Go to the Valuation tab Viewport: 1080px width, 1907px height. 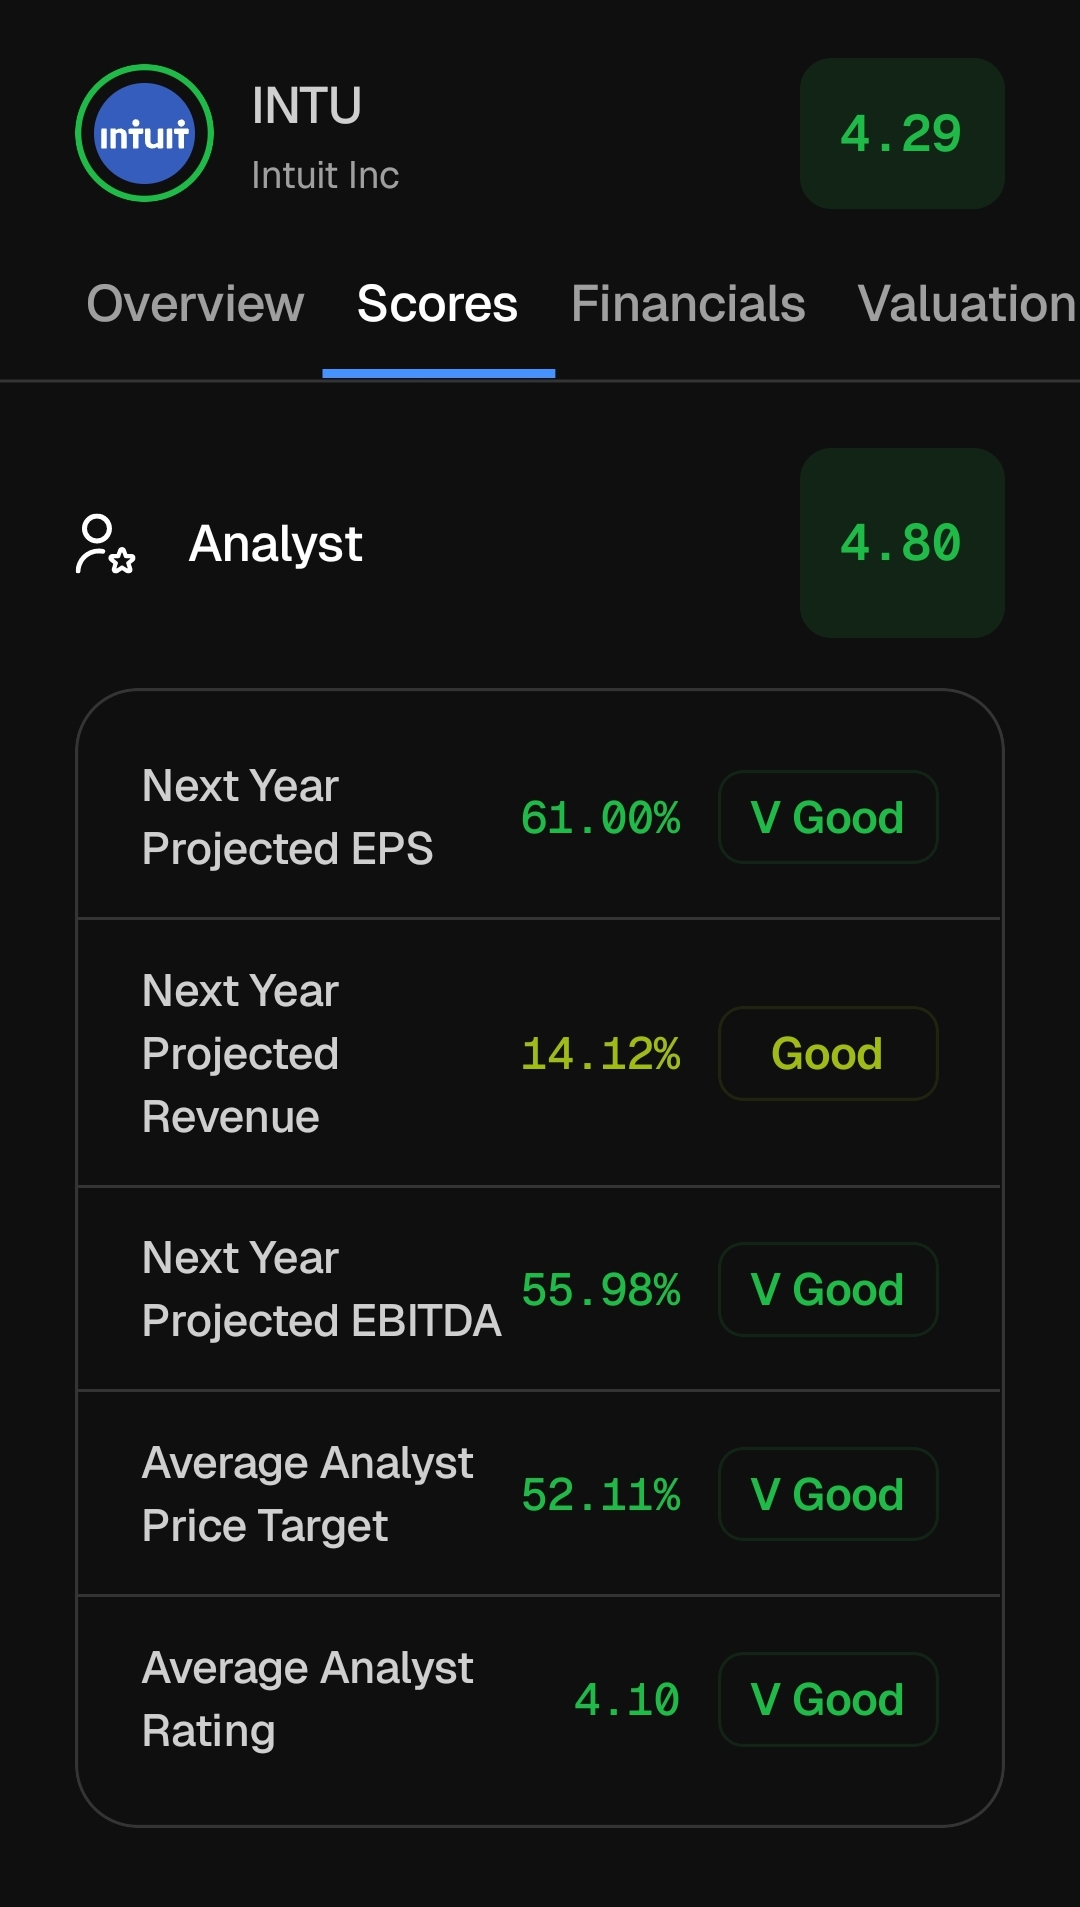967,304
